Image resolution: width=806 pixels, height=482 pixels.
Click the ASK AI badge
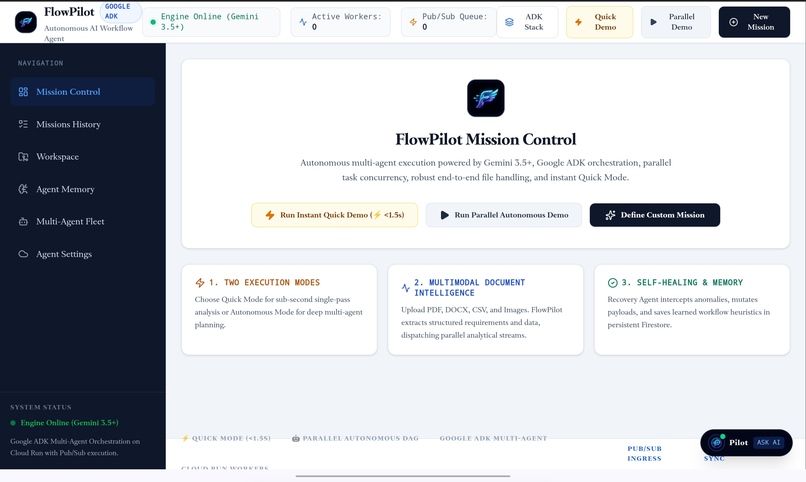(x=768, y=442)
